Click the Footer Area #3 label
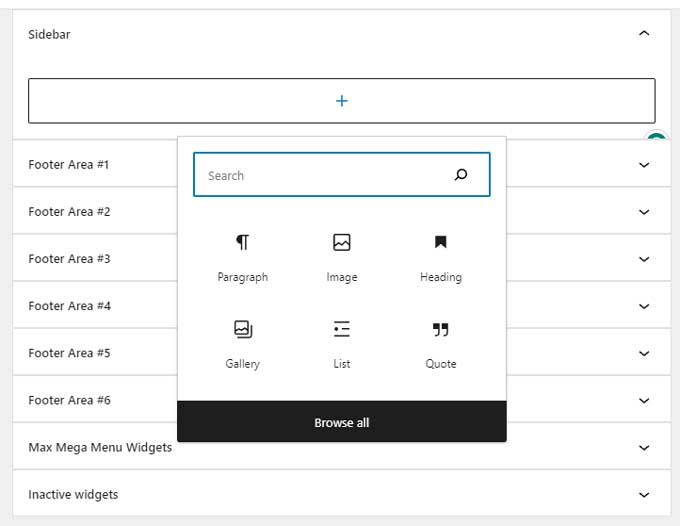 pos(69,259)
